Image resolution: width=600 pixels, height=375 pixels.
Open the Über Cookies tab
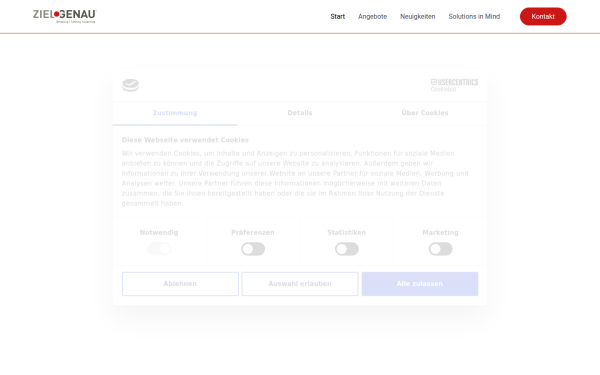pos(425,113)
